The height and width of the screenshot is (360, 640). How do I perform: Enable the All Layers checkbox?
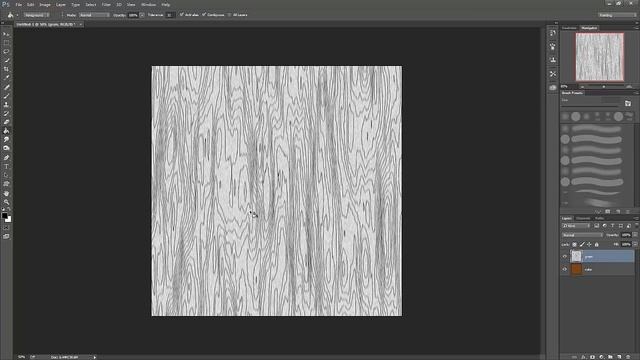[x=229, y=15]
